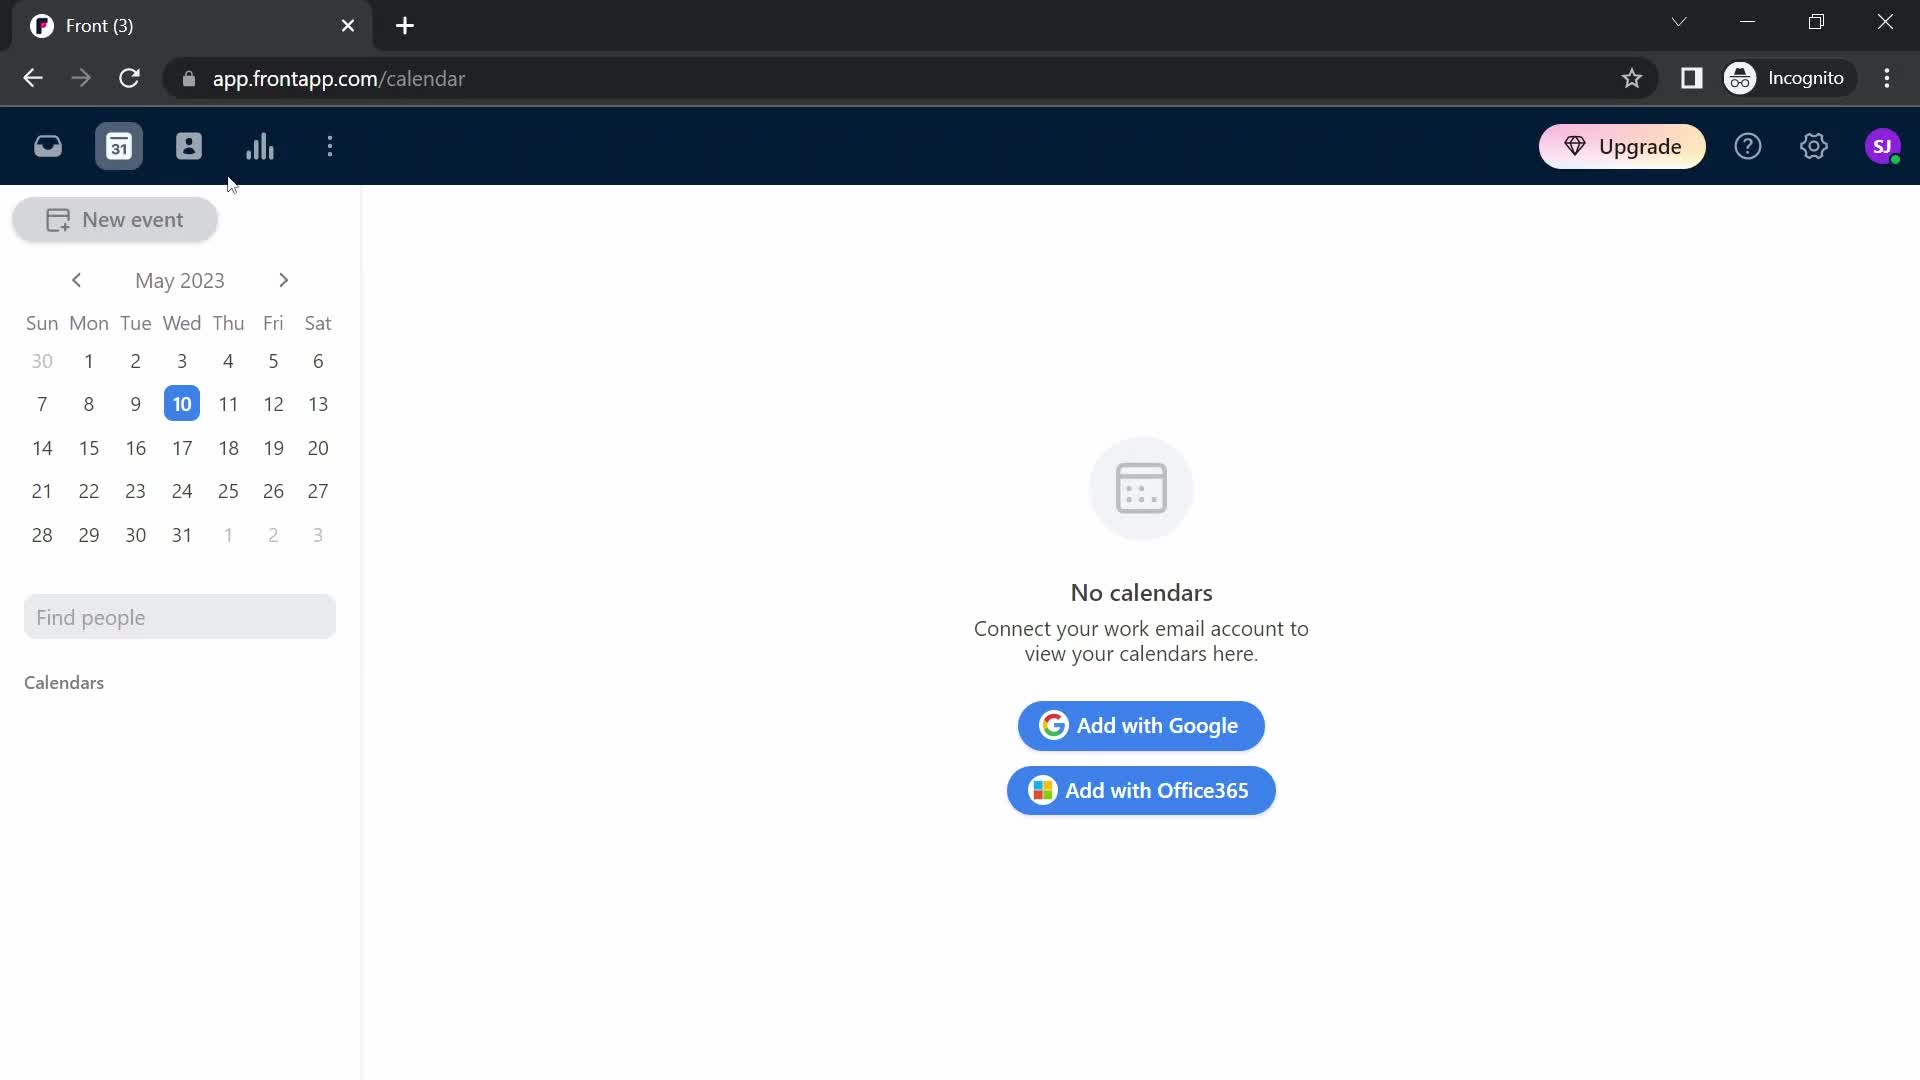Navigate to next month with forward arrow
Screen dimensions: 1920x1080
pos(284,280)
